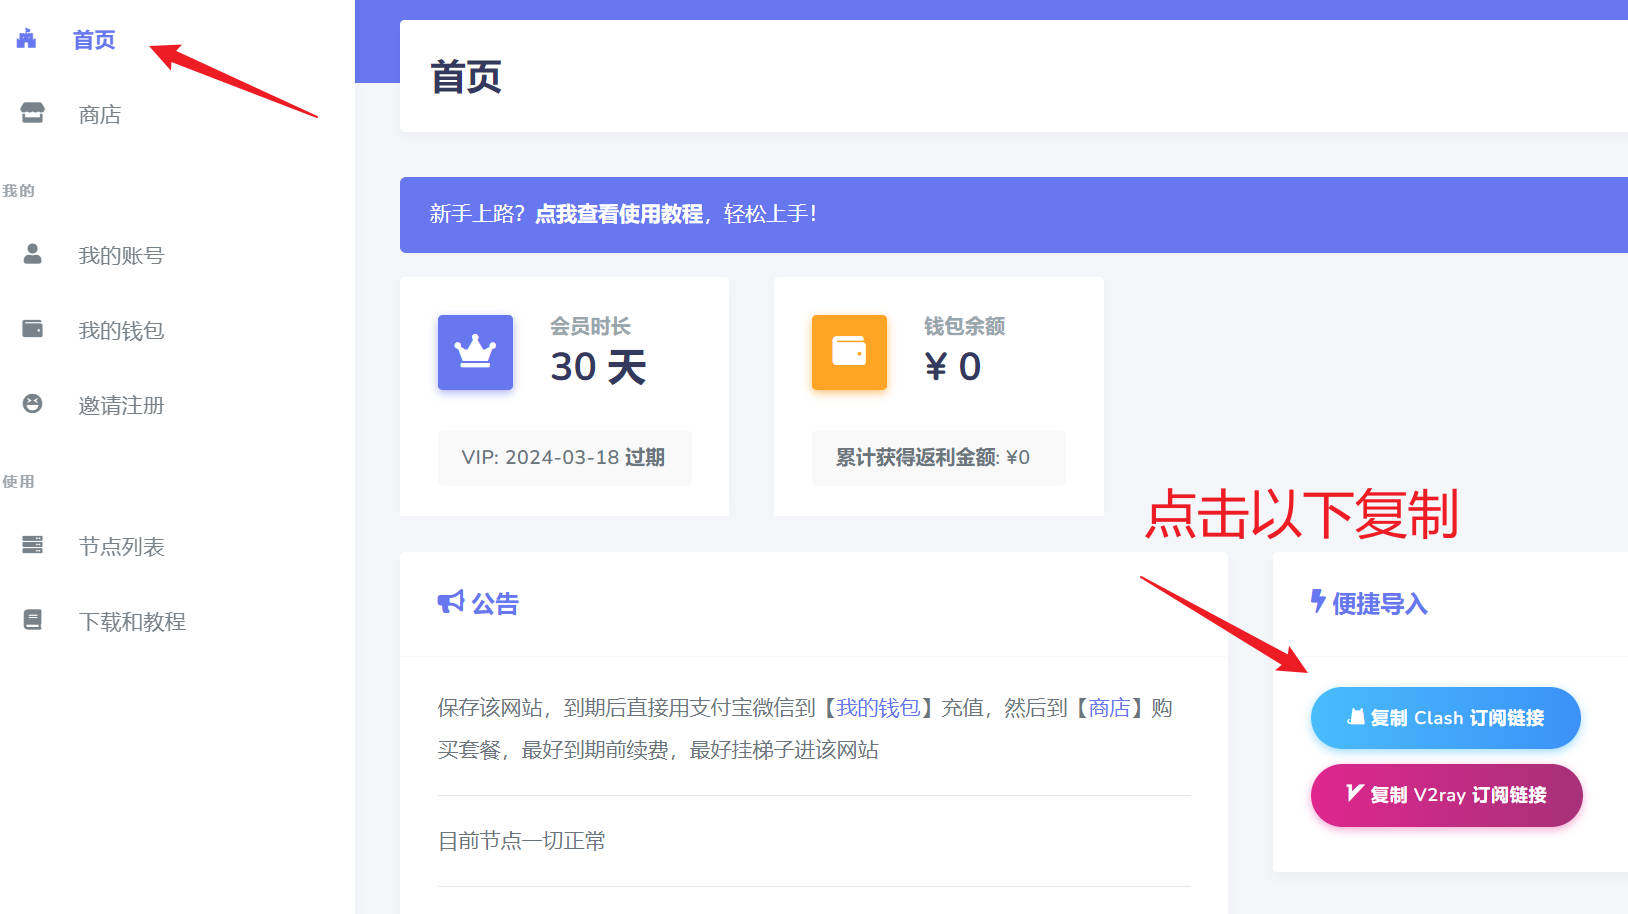
Task: Click 复制 Clash 订阅链接 button
Action: tap(1445, 717)
